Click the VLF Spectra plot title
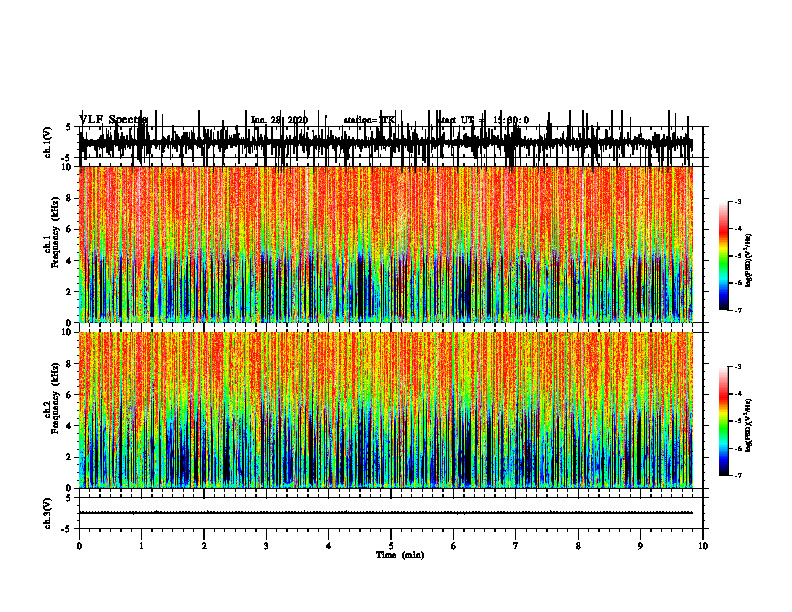The width and height of the screenshot is (792, 612). 113,119
